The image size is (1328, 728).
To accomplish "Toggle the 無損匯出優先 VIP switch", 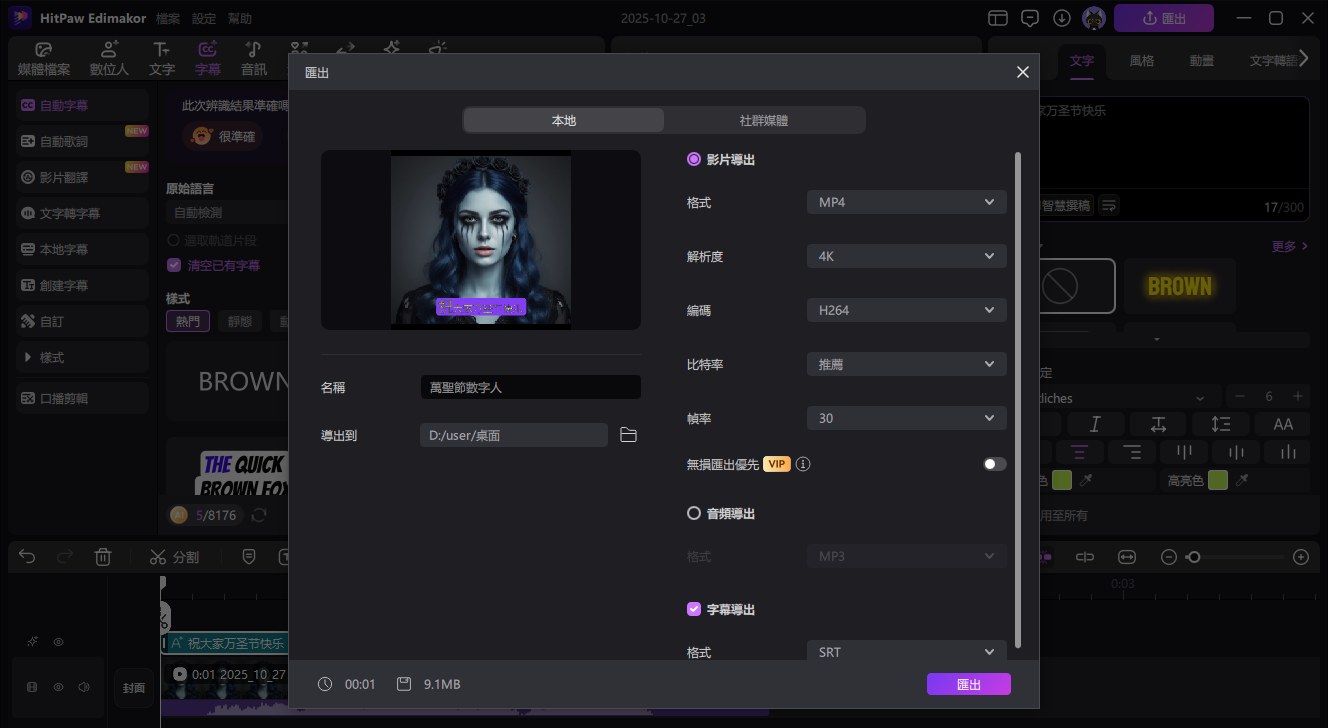I will [x=993, y=464].
